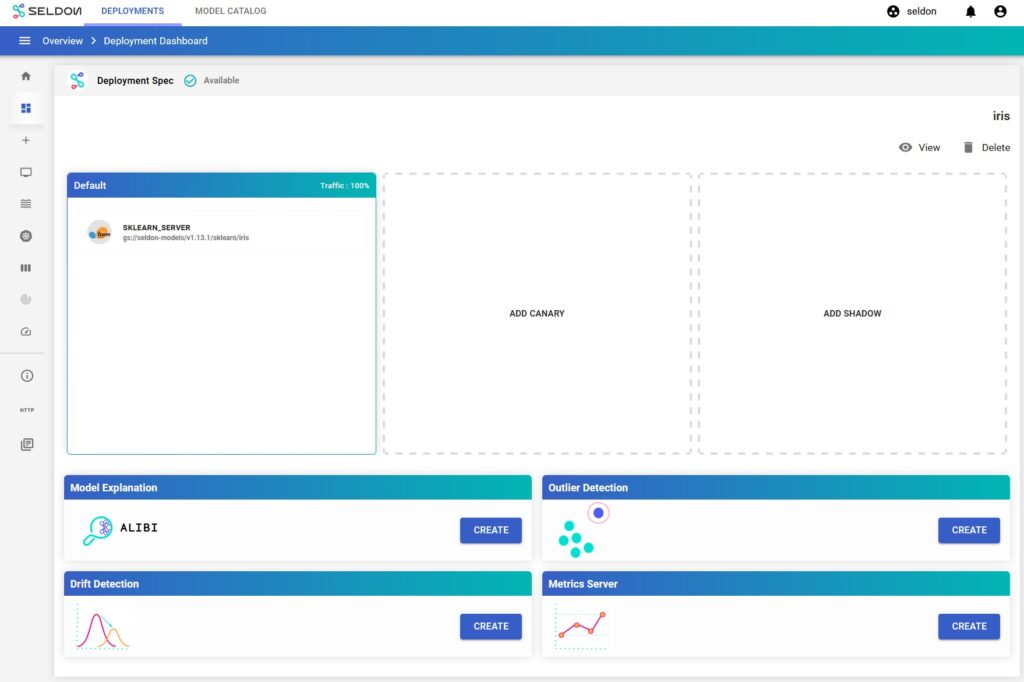Click the iris deployment name
Image resolution: width=1024 pixels, height=682 pixels.
pos(1001,116)
